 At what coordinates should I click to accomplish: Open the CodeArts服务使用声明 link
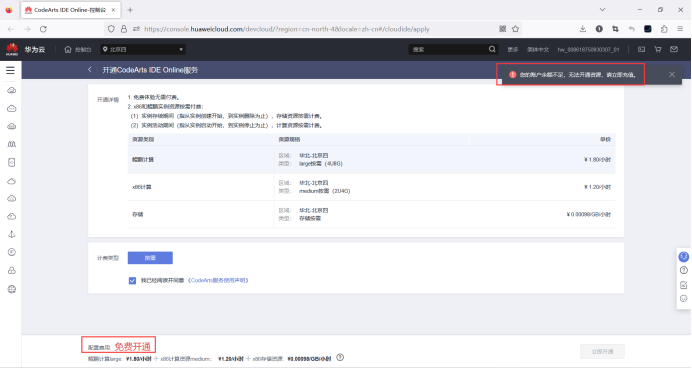(x=218, y=280)
